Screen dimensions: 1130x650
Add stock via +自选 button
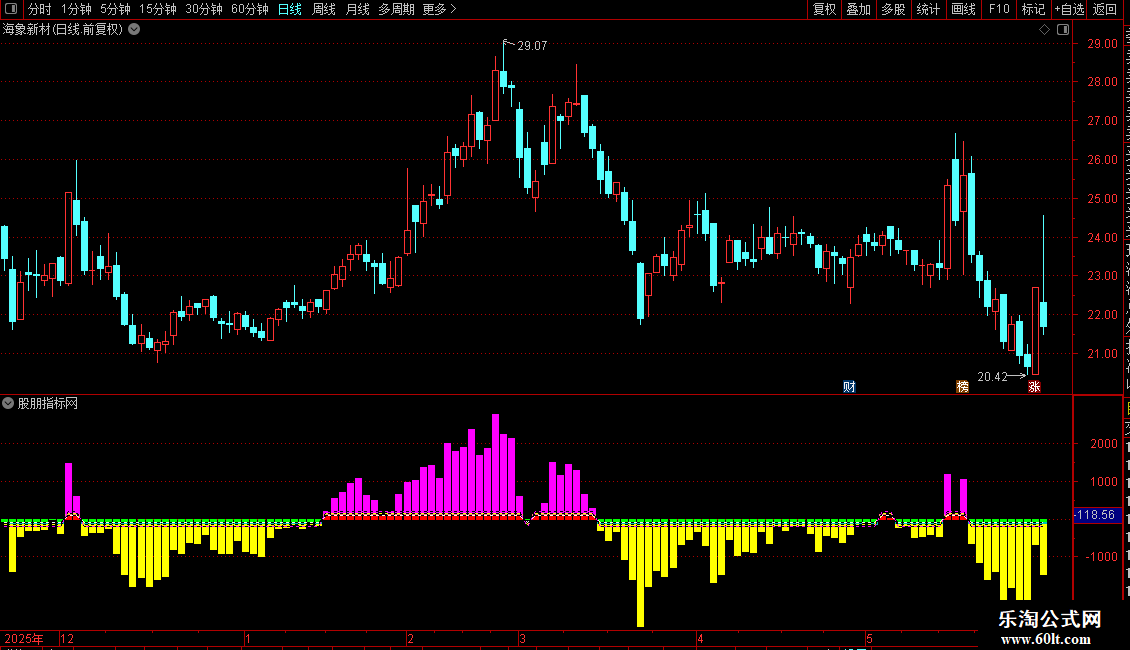pos(1069,9)
